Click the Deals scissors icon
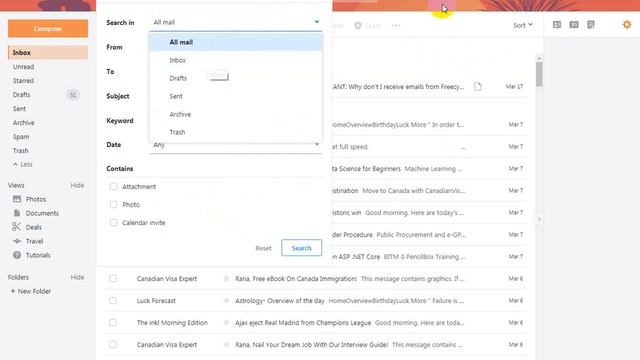640x360 pixels. (x=16, y=227)
